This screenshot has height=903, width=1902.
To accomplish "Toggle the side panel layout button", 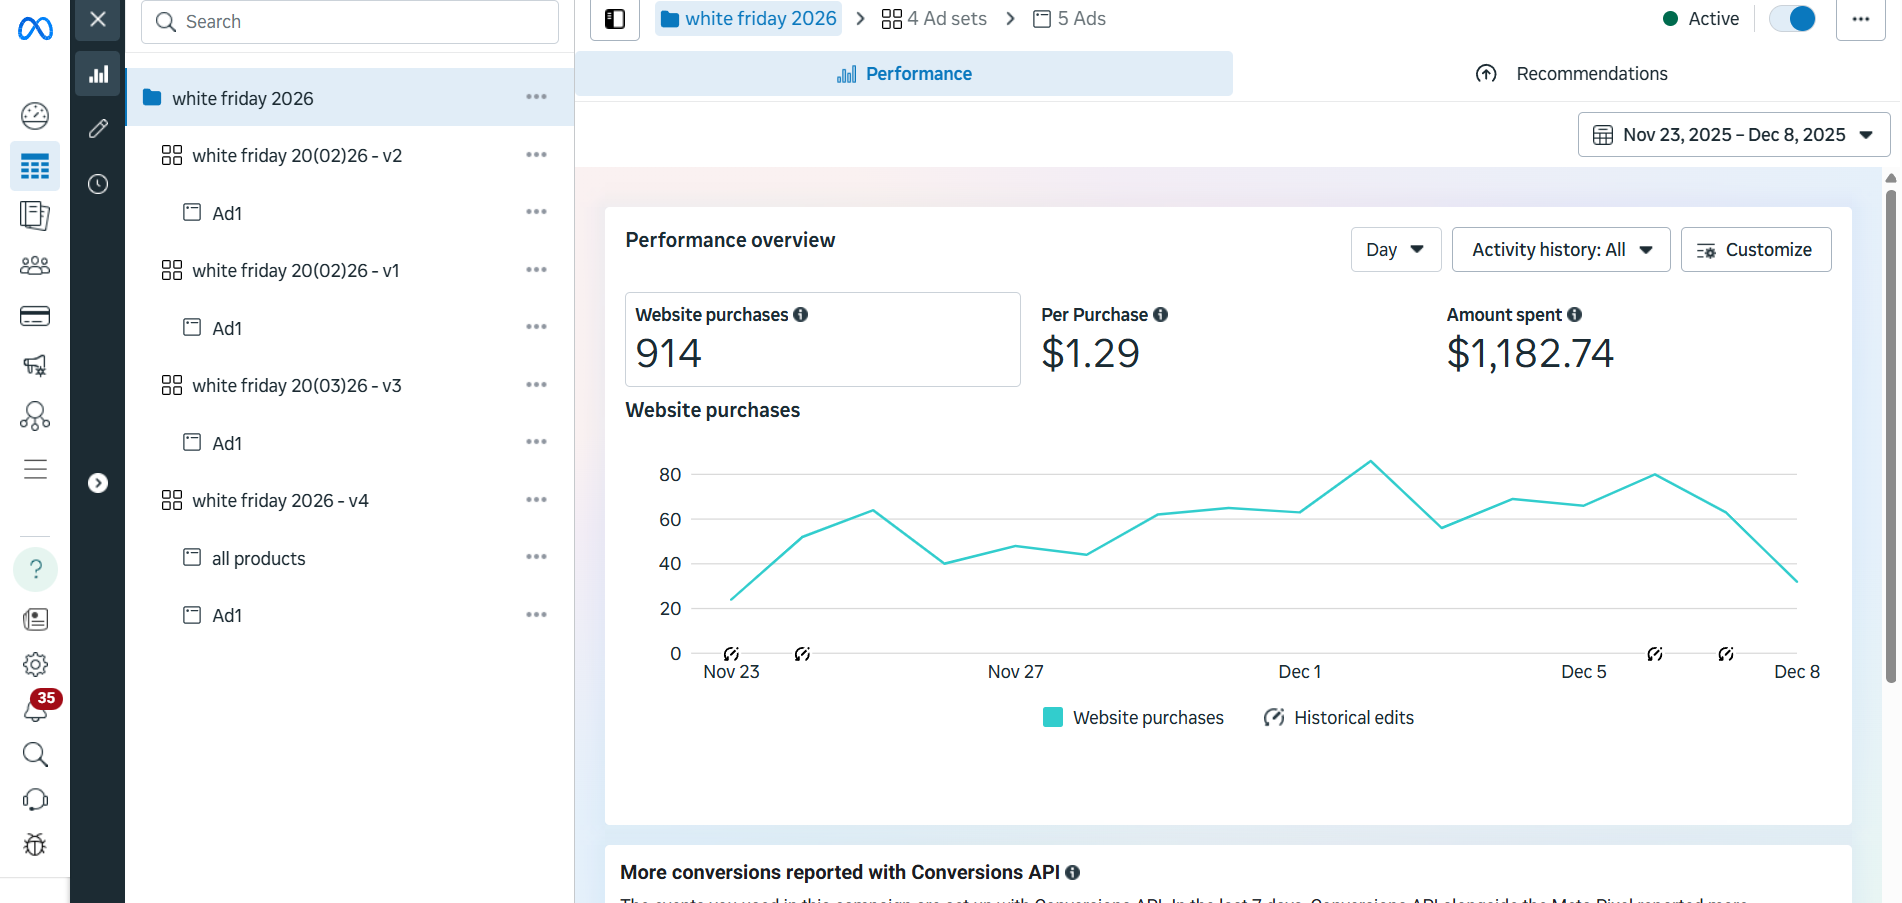I will pos(615,19).
